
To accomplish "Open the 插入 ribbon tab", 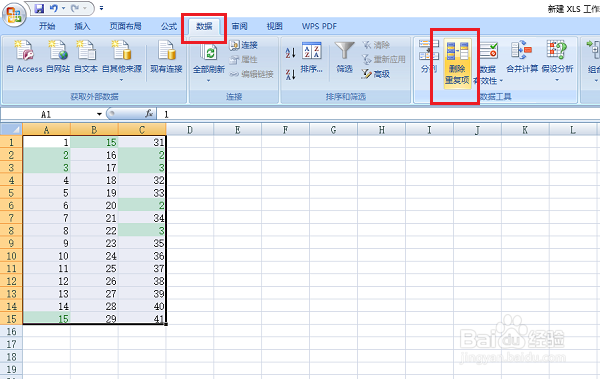I will (82, 26).
